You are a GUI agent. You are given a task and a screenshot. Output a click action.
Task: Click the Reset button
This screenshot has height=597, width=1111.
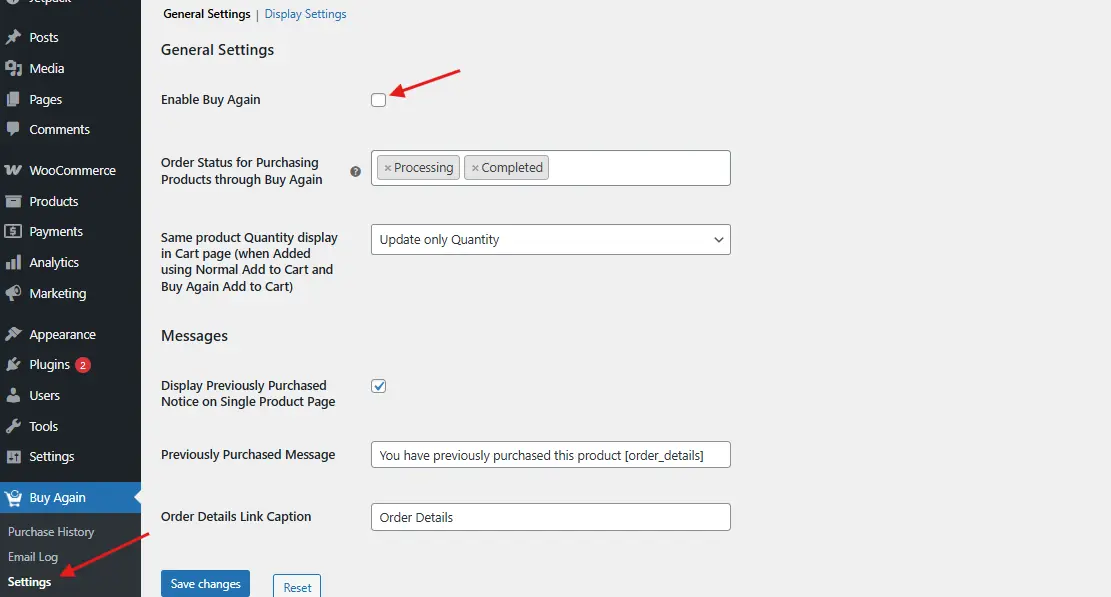pyautogui.click(x=297, y=587)
